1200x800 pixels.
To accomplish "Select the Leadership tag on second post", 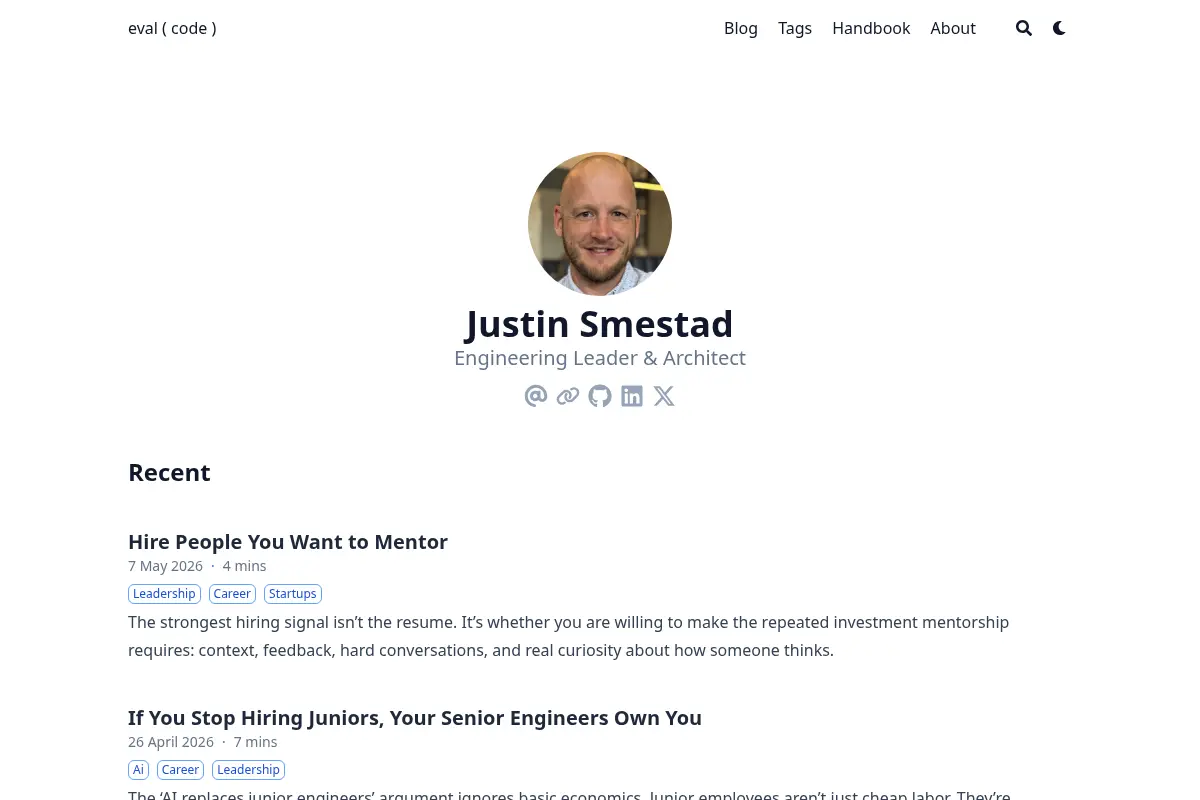I will (249, 770).
